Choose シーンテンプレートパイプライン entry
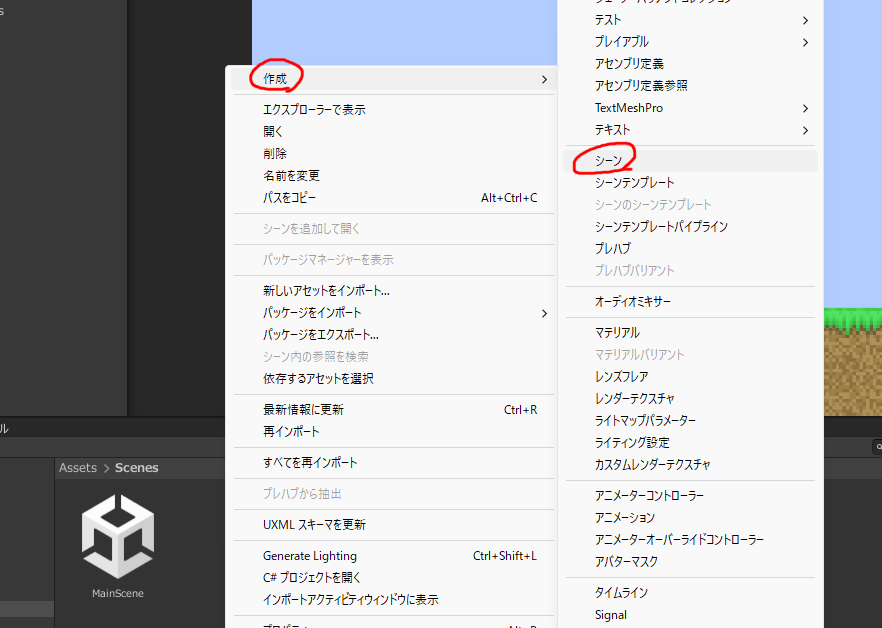 pyautogui.click(x=690, y=227)
